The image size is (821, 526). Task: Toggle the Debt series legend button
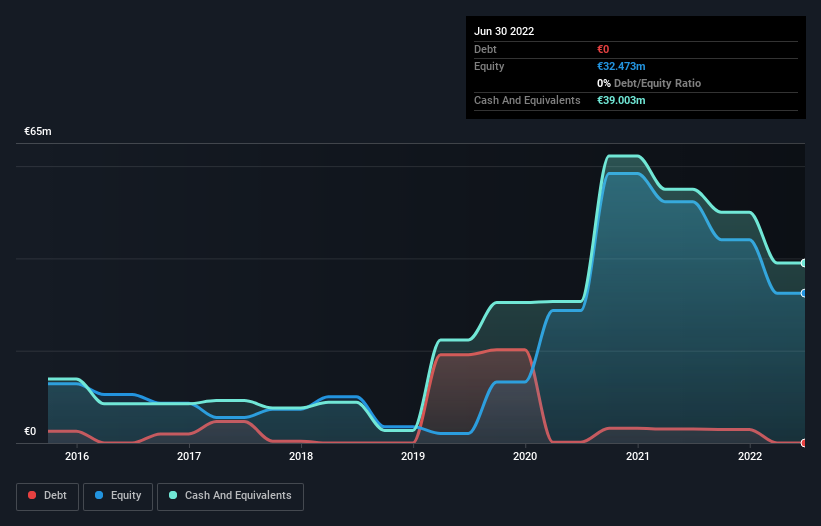[x=47, y=496]
